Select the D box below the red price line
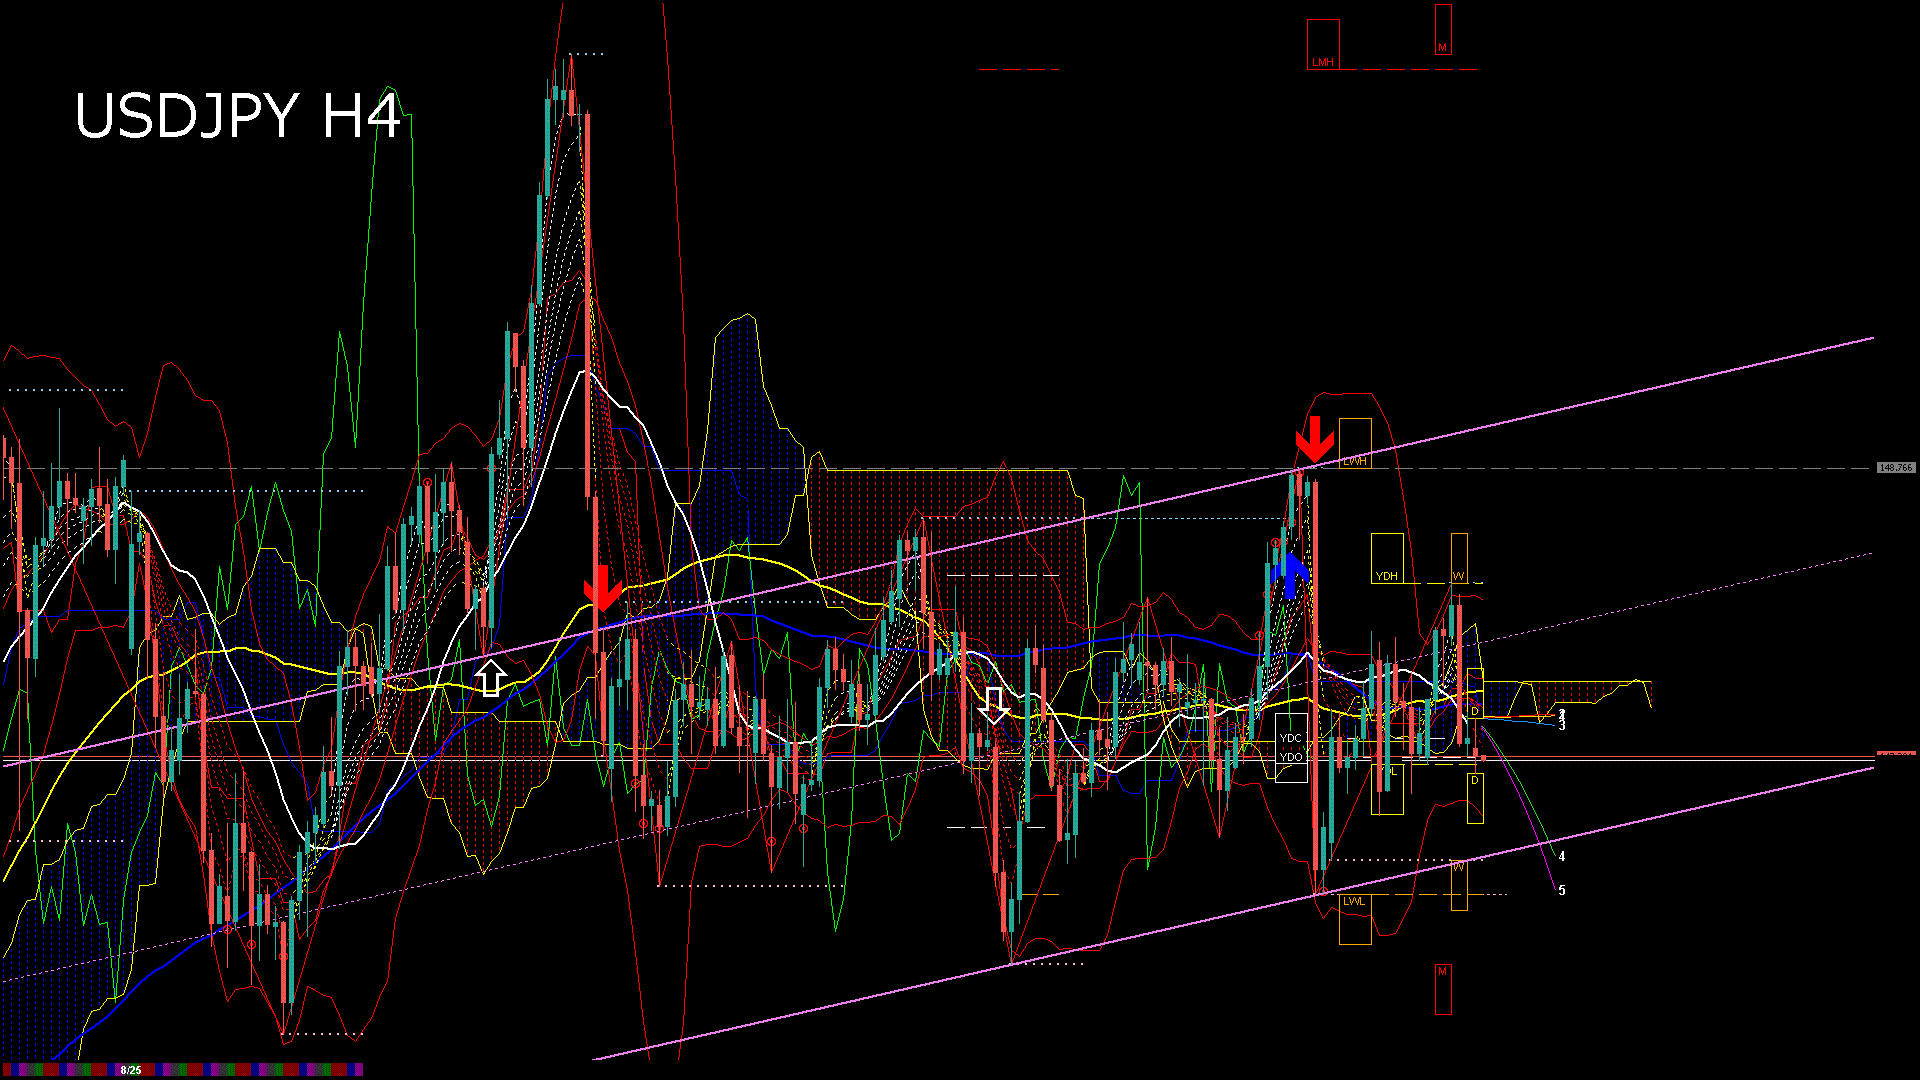Screen dimensions: 1920x1080 pos(1475,798)
